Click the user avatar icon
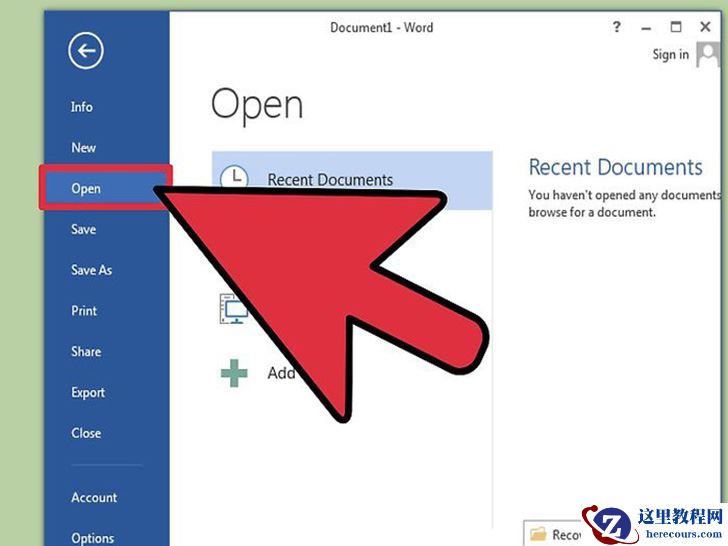Viewport: 728px width, 546px height. [x=708, y=54]
